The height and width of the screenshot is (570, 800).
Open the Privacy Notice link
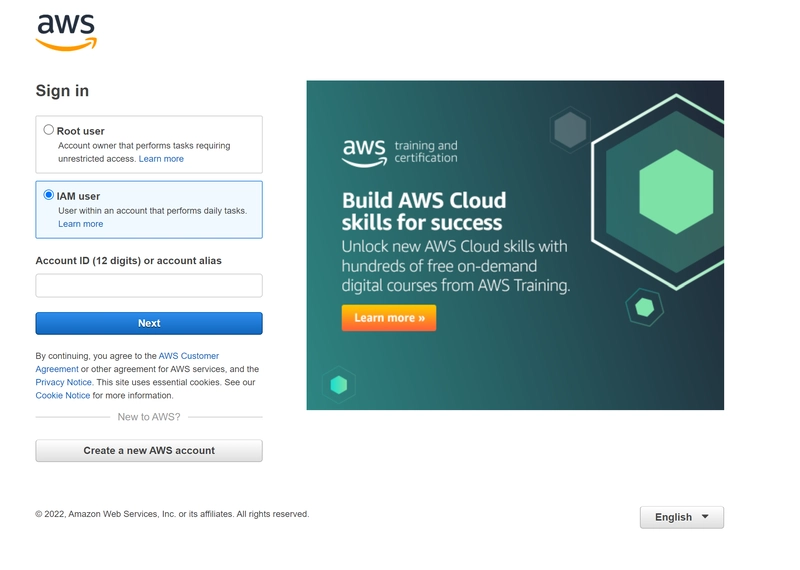point(64,382)
